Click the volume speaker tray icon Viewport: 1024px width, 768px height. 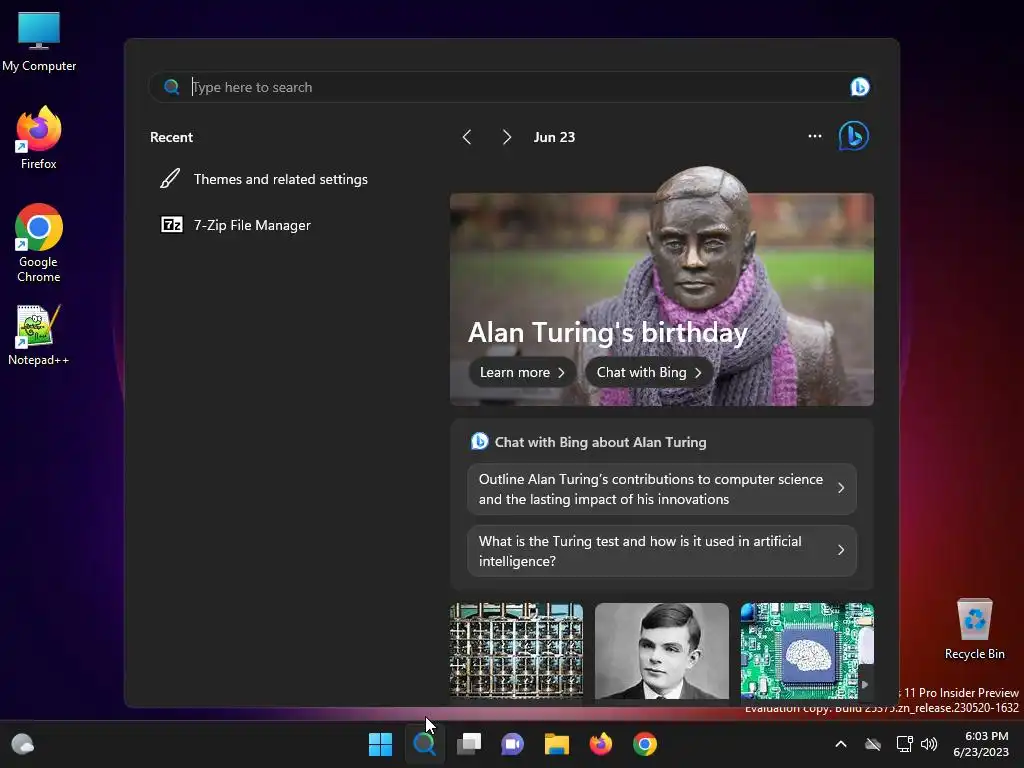(929, 744)
